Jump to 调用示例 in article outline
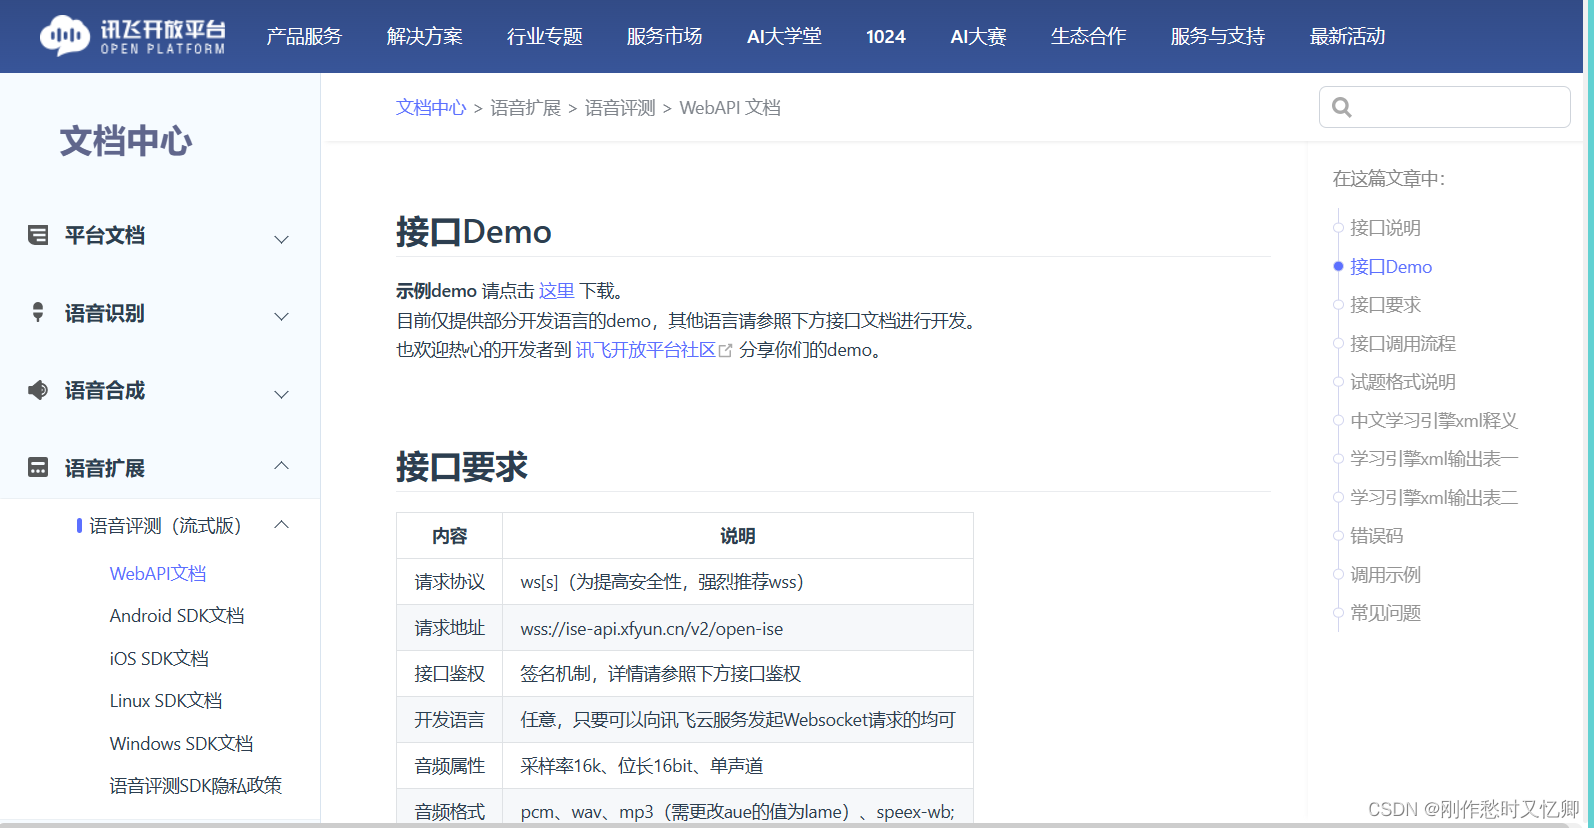1594x828 pixels. tap(1385, 575)
